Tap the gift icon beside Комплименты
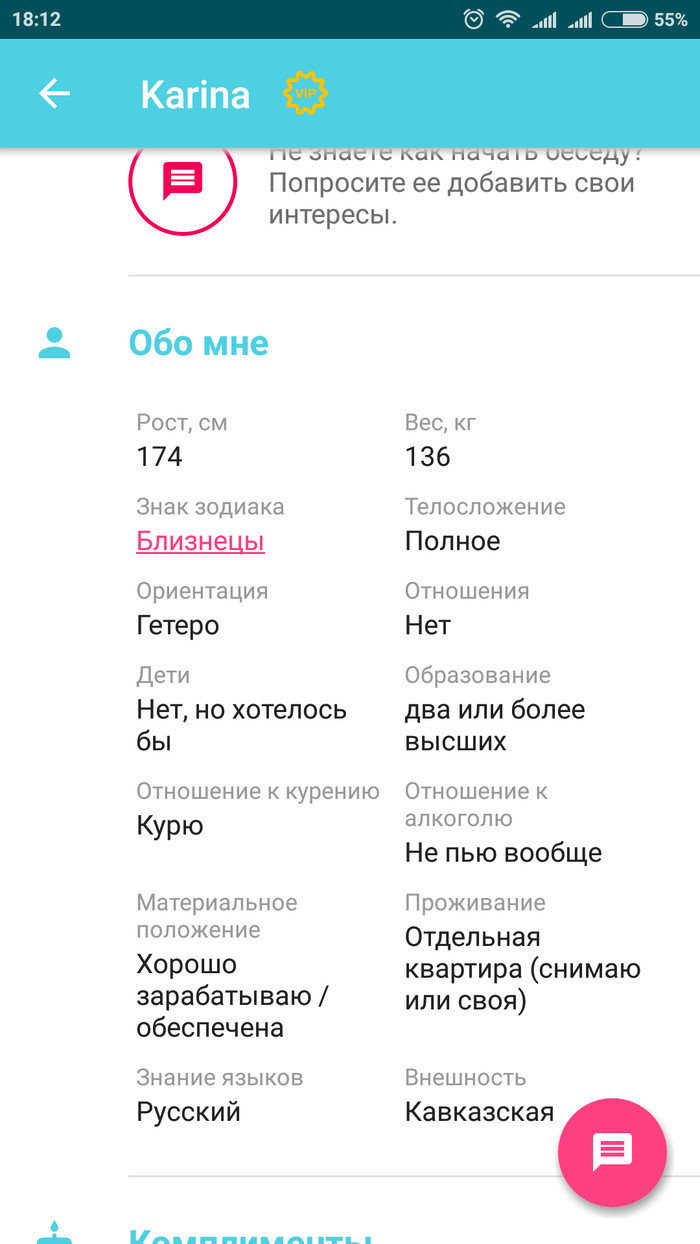The image size is (700, 1244). click(54, 1232)
